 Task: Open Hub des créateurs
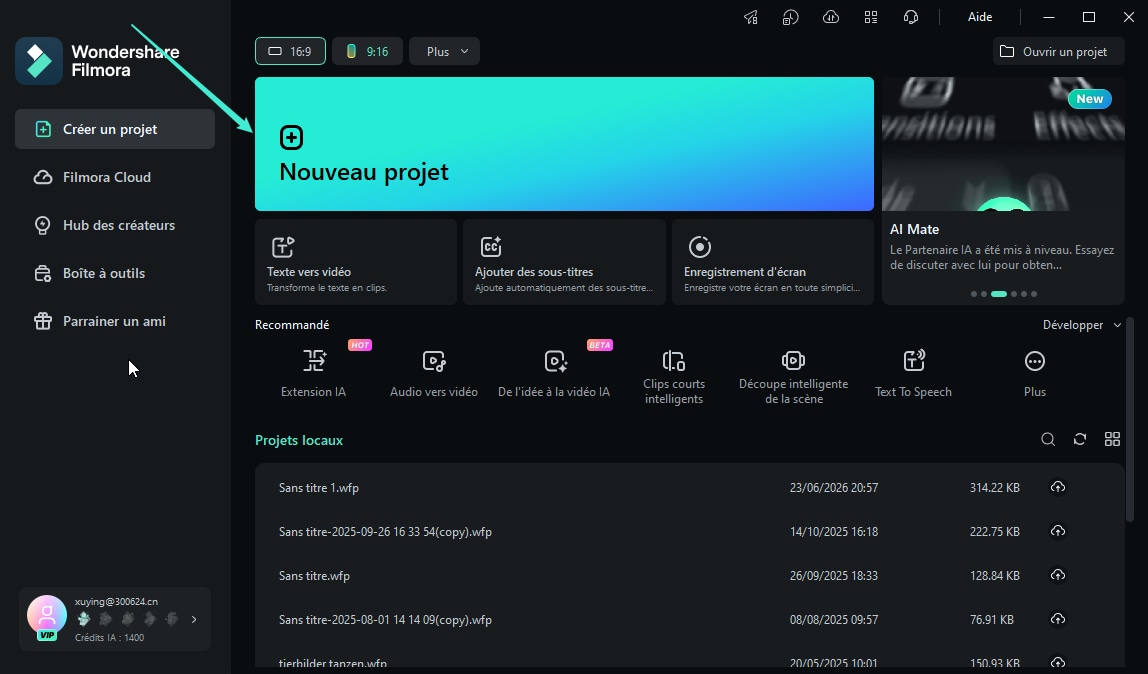pos(115,225)
